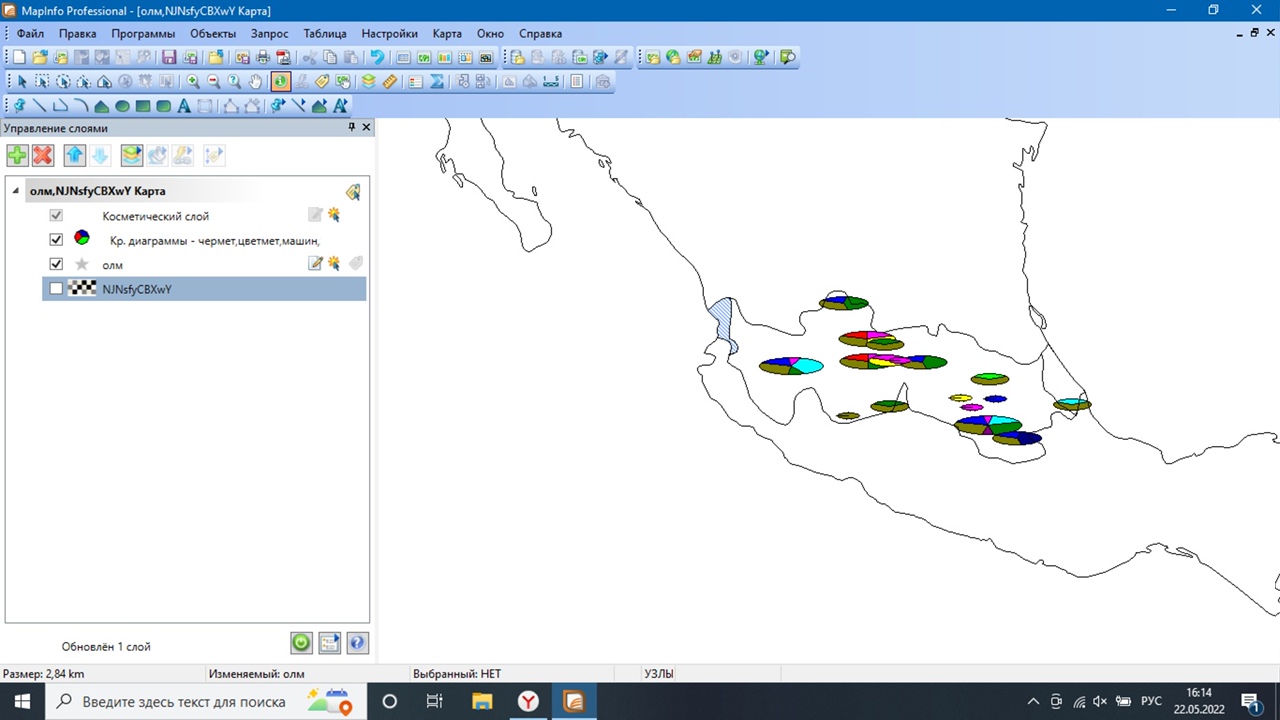Collapse the олм,NJNsfyCBXwY Карта tree node
Viewport: 1280px width, 720px height.
pyautogui.click(x=15, y=191)
